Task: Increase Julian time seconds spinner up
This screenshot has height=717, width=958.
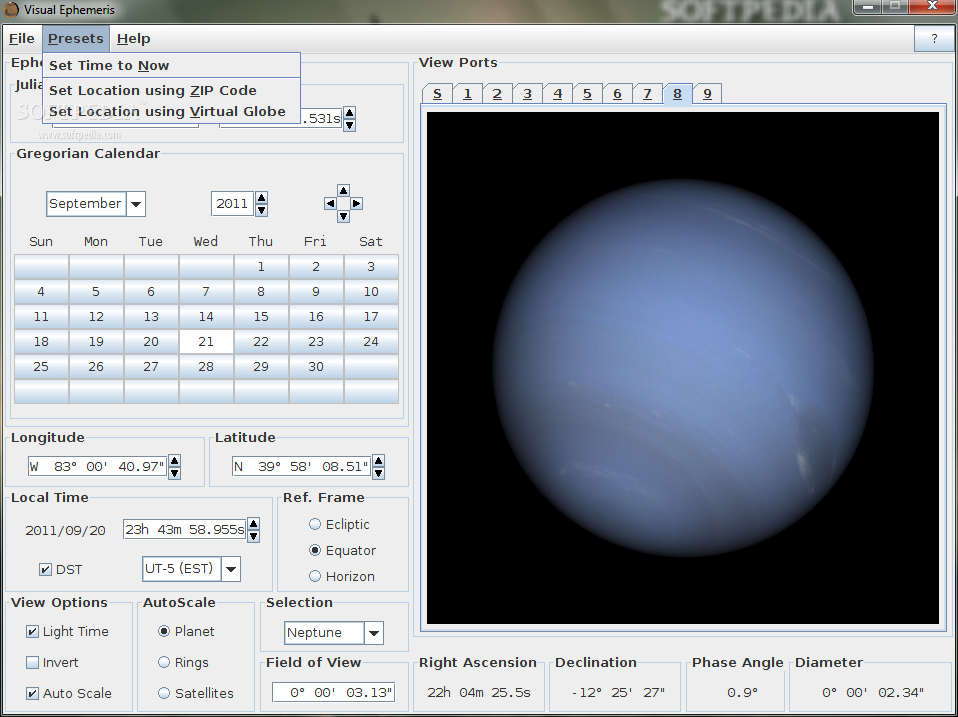Action: click(x=349, y=112)
